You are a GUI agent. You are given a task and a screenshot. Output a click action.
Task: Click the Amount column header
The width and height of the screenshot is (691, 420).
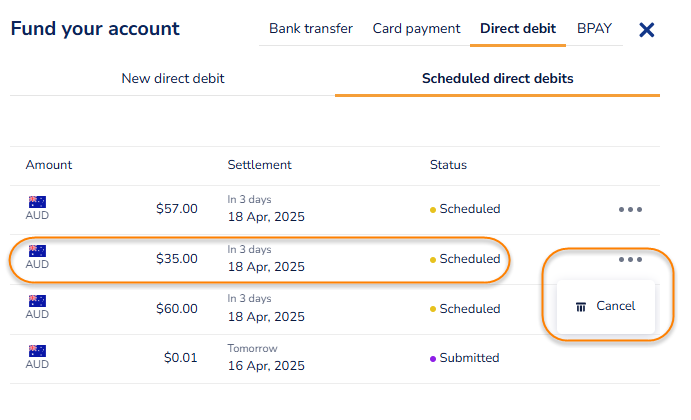pyautogui.click(x=49, y=165)
